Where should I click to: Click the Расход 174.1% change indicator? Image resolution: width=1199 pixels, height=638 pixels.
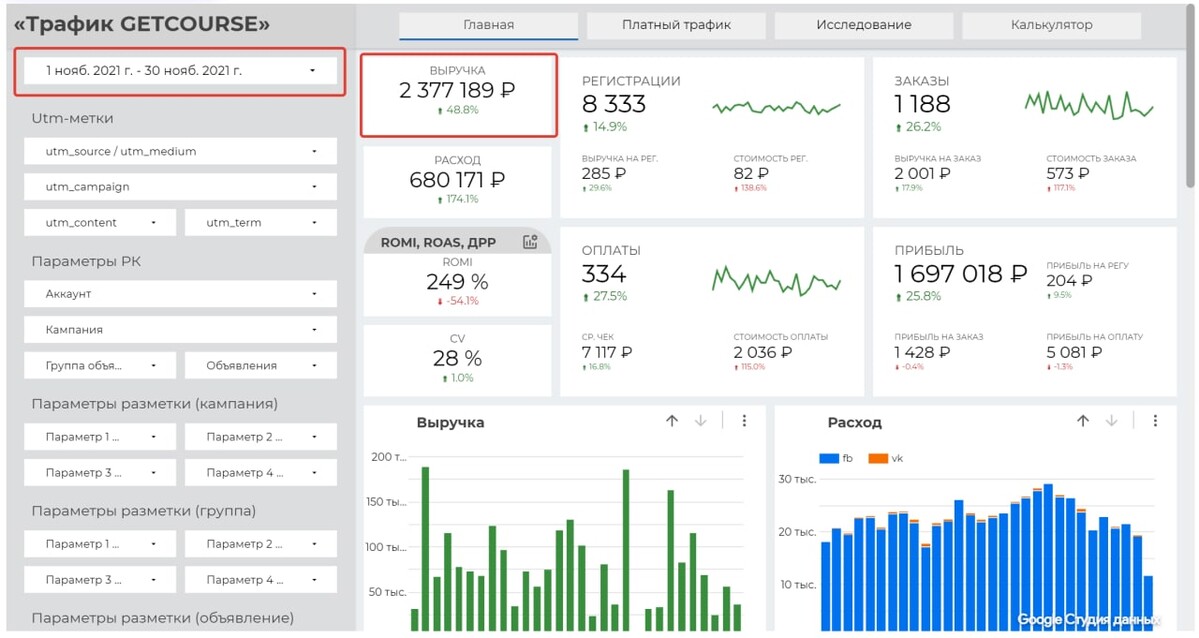coord(457,200)
